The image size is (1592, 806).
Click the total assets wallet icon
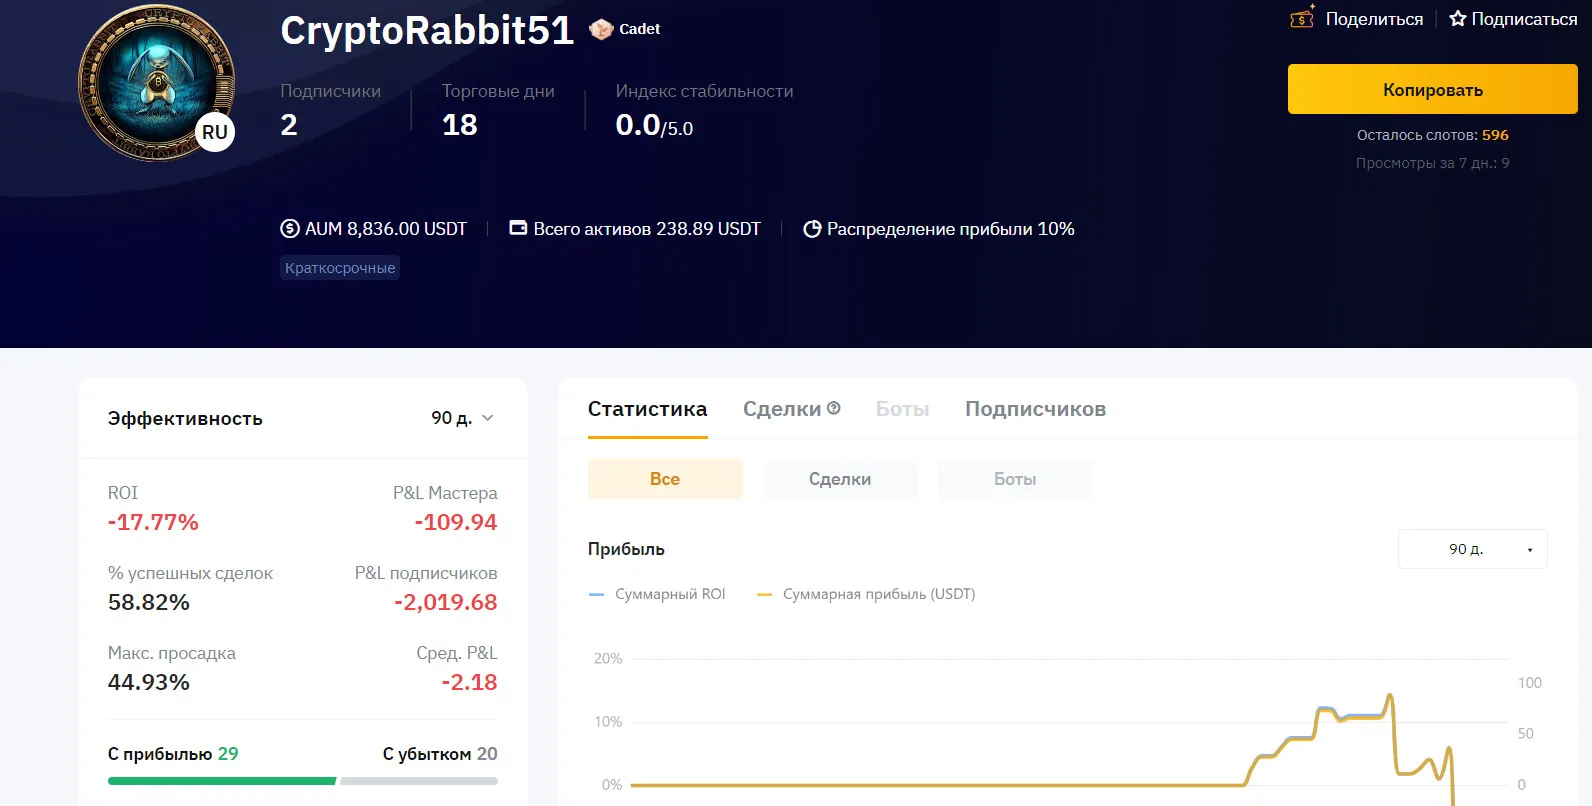pyautogui.click(x=518, y=228)
